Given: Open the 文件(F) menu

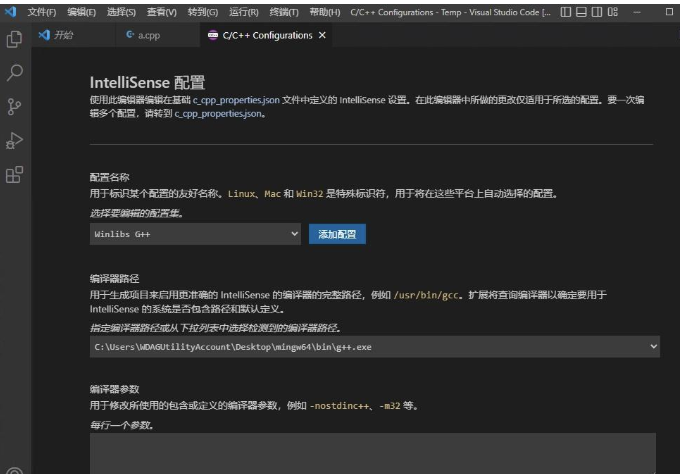Looking at the screenshot, I should [42, 12].
